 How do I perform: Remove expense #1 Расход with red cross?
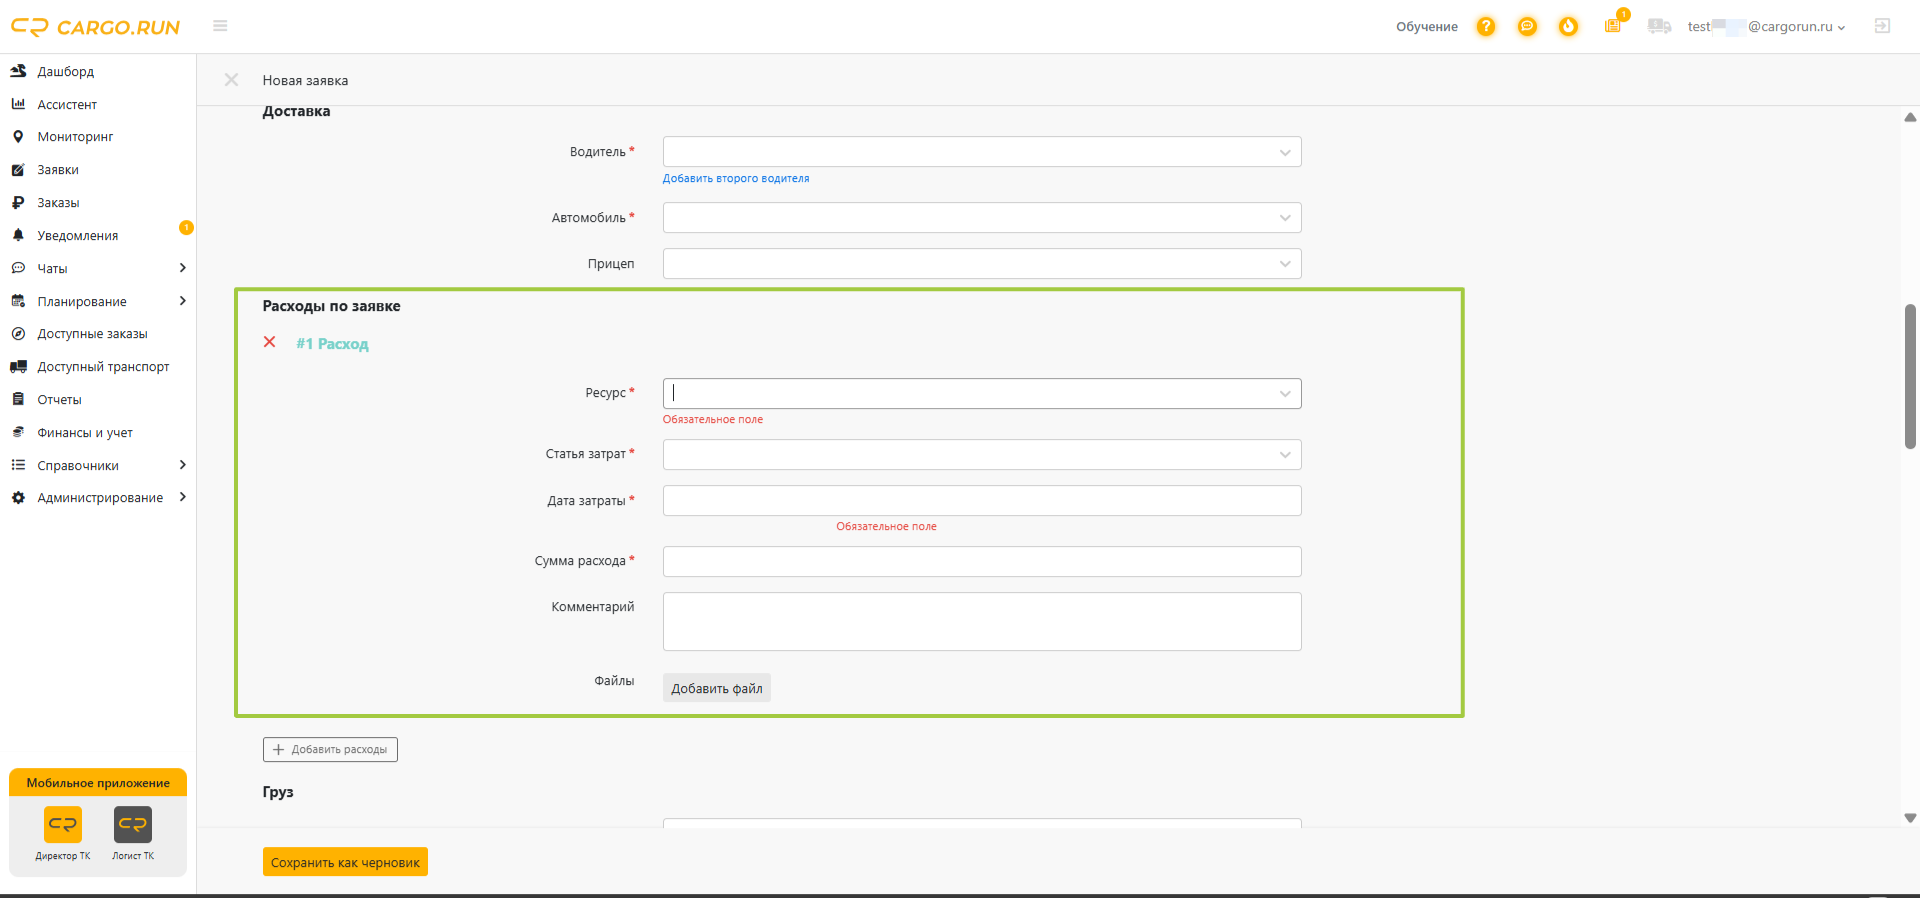click(269, 342)
